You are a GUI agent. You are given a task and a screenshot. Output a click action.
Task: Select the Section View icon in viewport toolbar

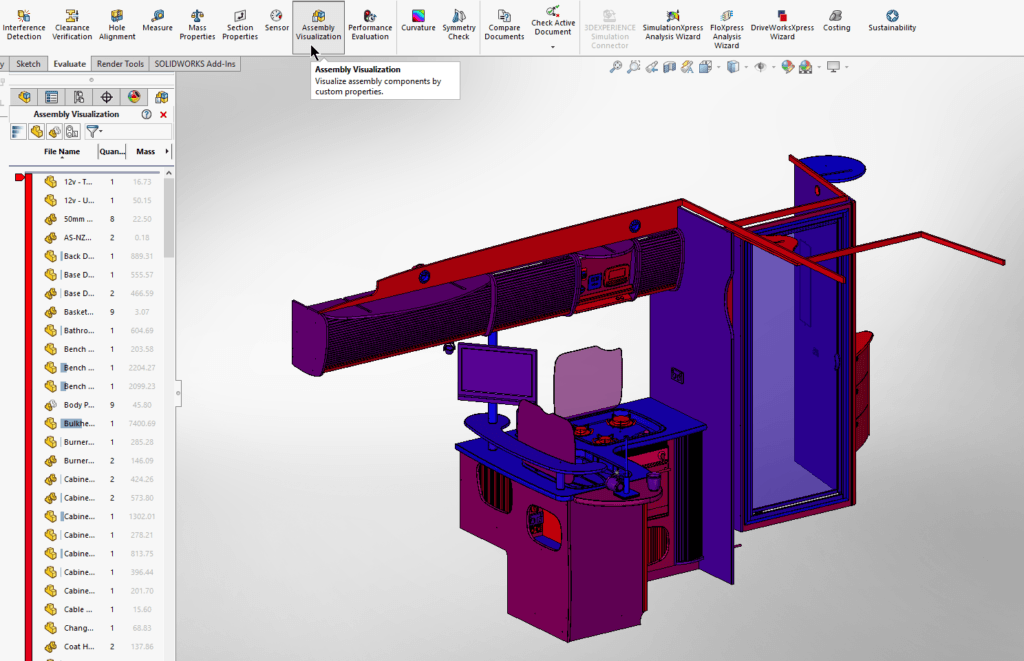pyautogui.click(x=669, y=67)
